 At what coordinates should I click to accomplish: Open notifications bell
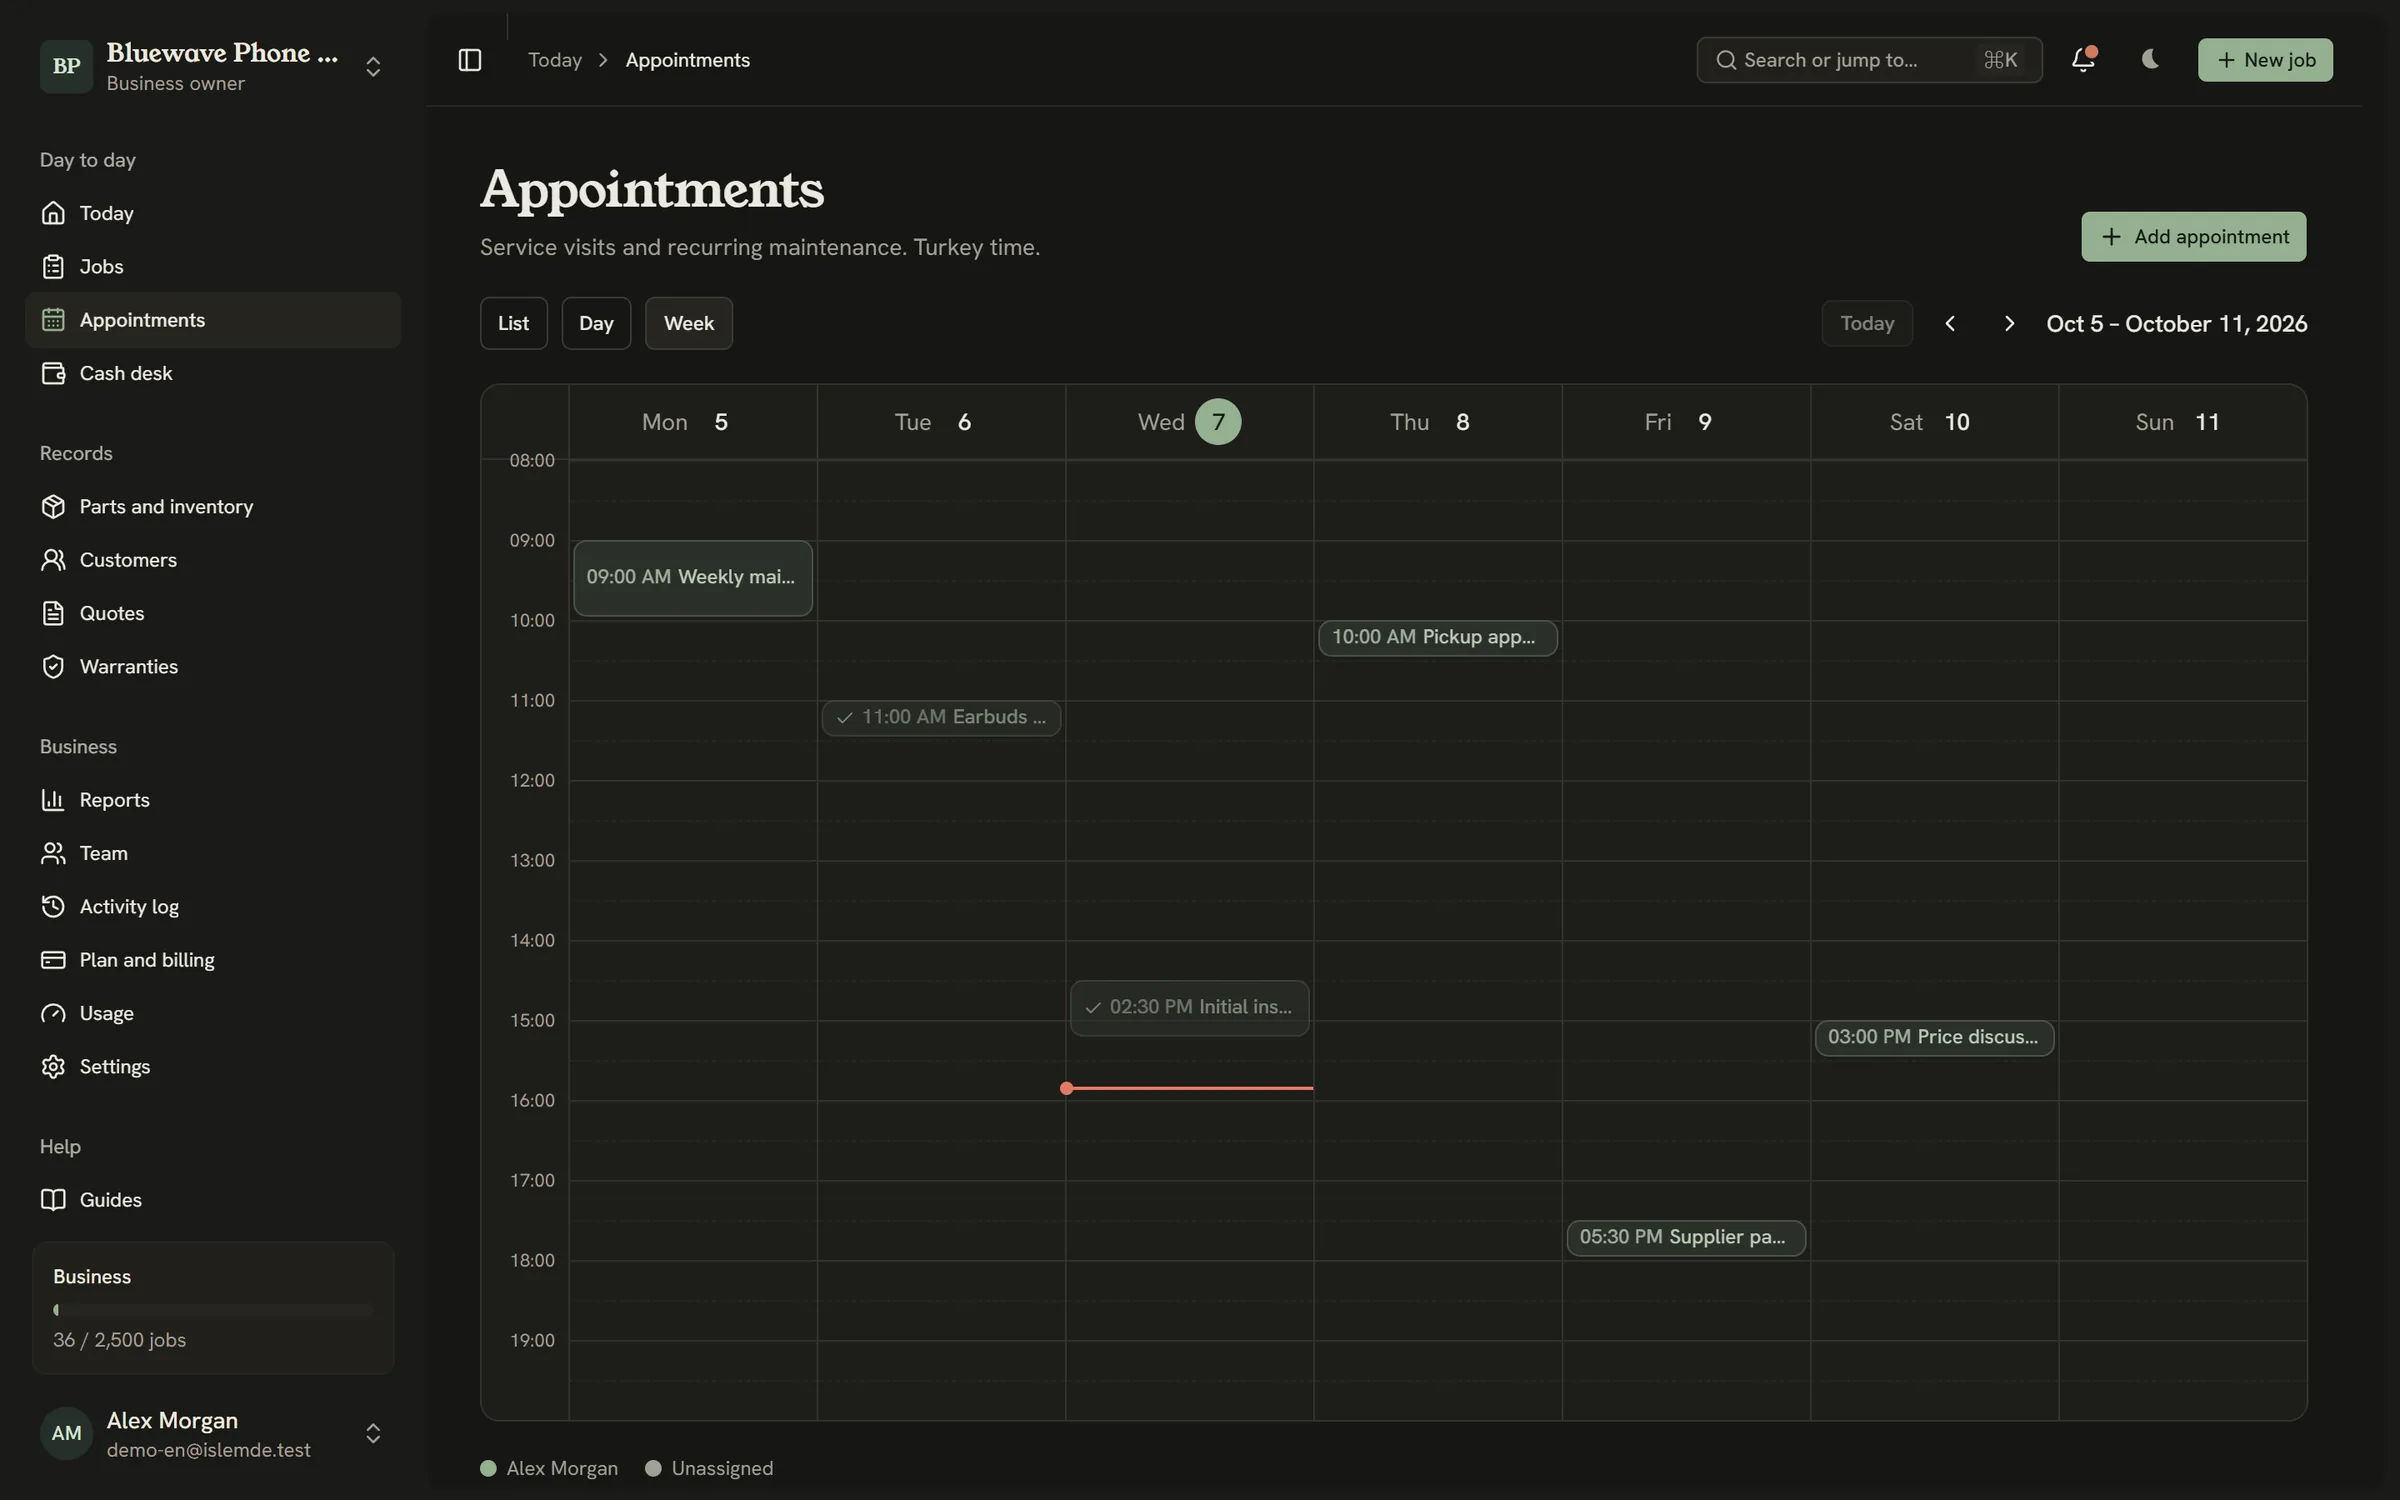coord(2083,60)
